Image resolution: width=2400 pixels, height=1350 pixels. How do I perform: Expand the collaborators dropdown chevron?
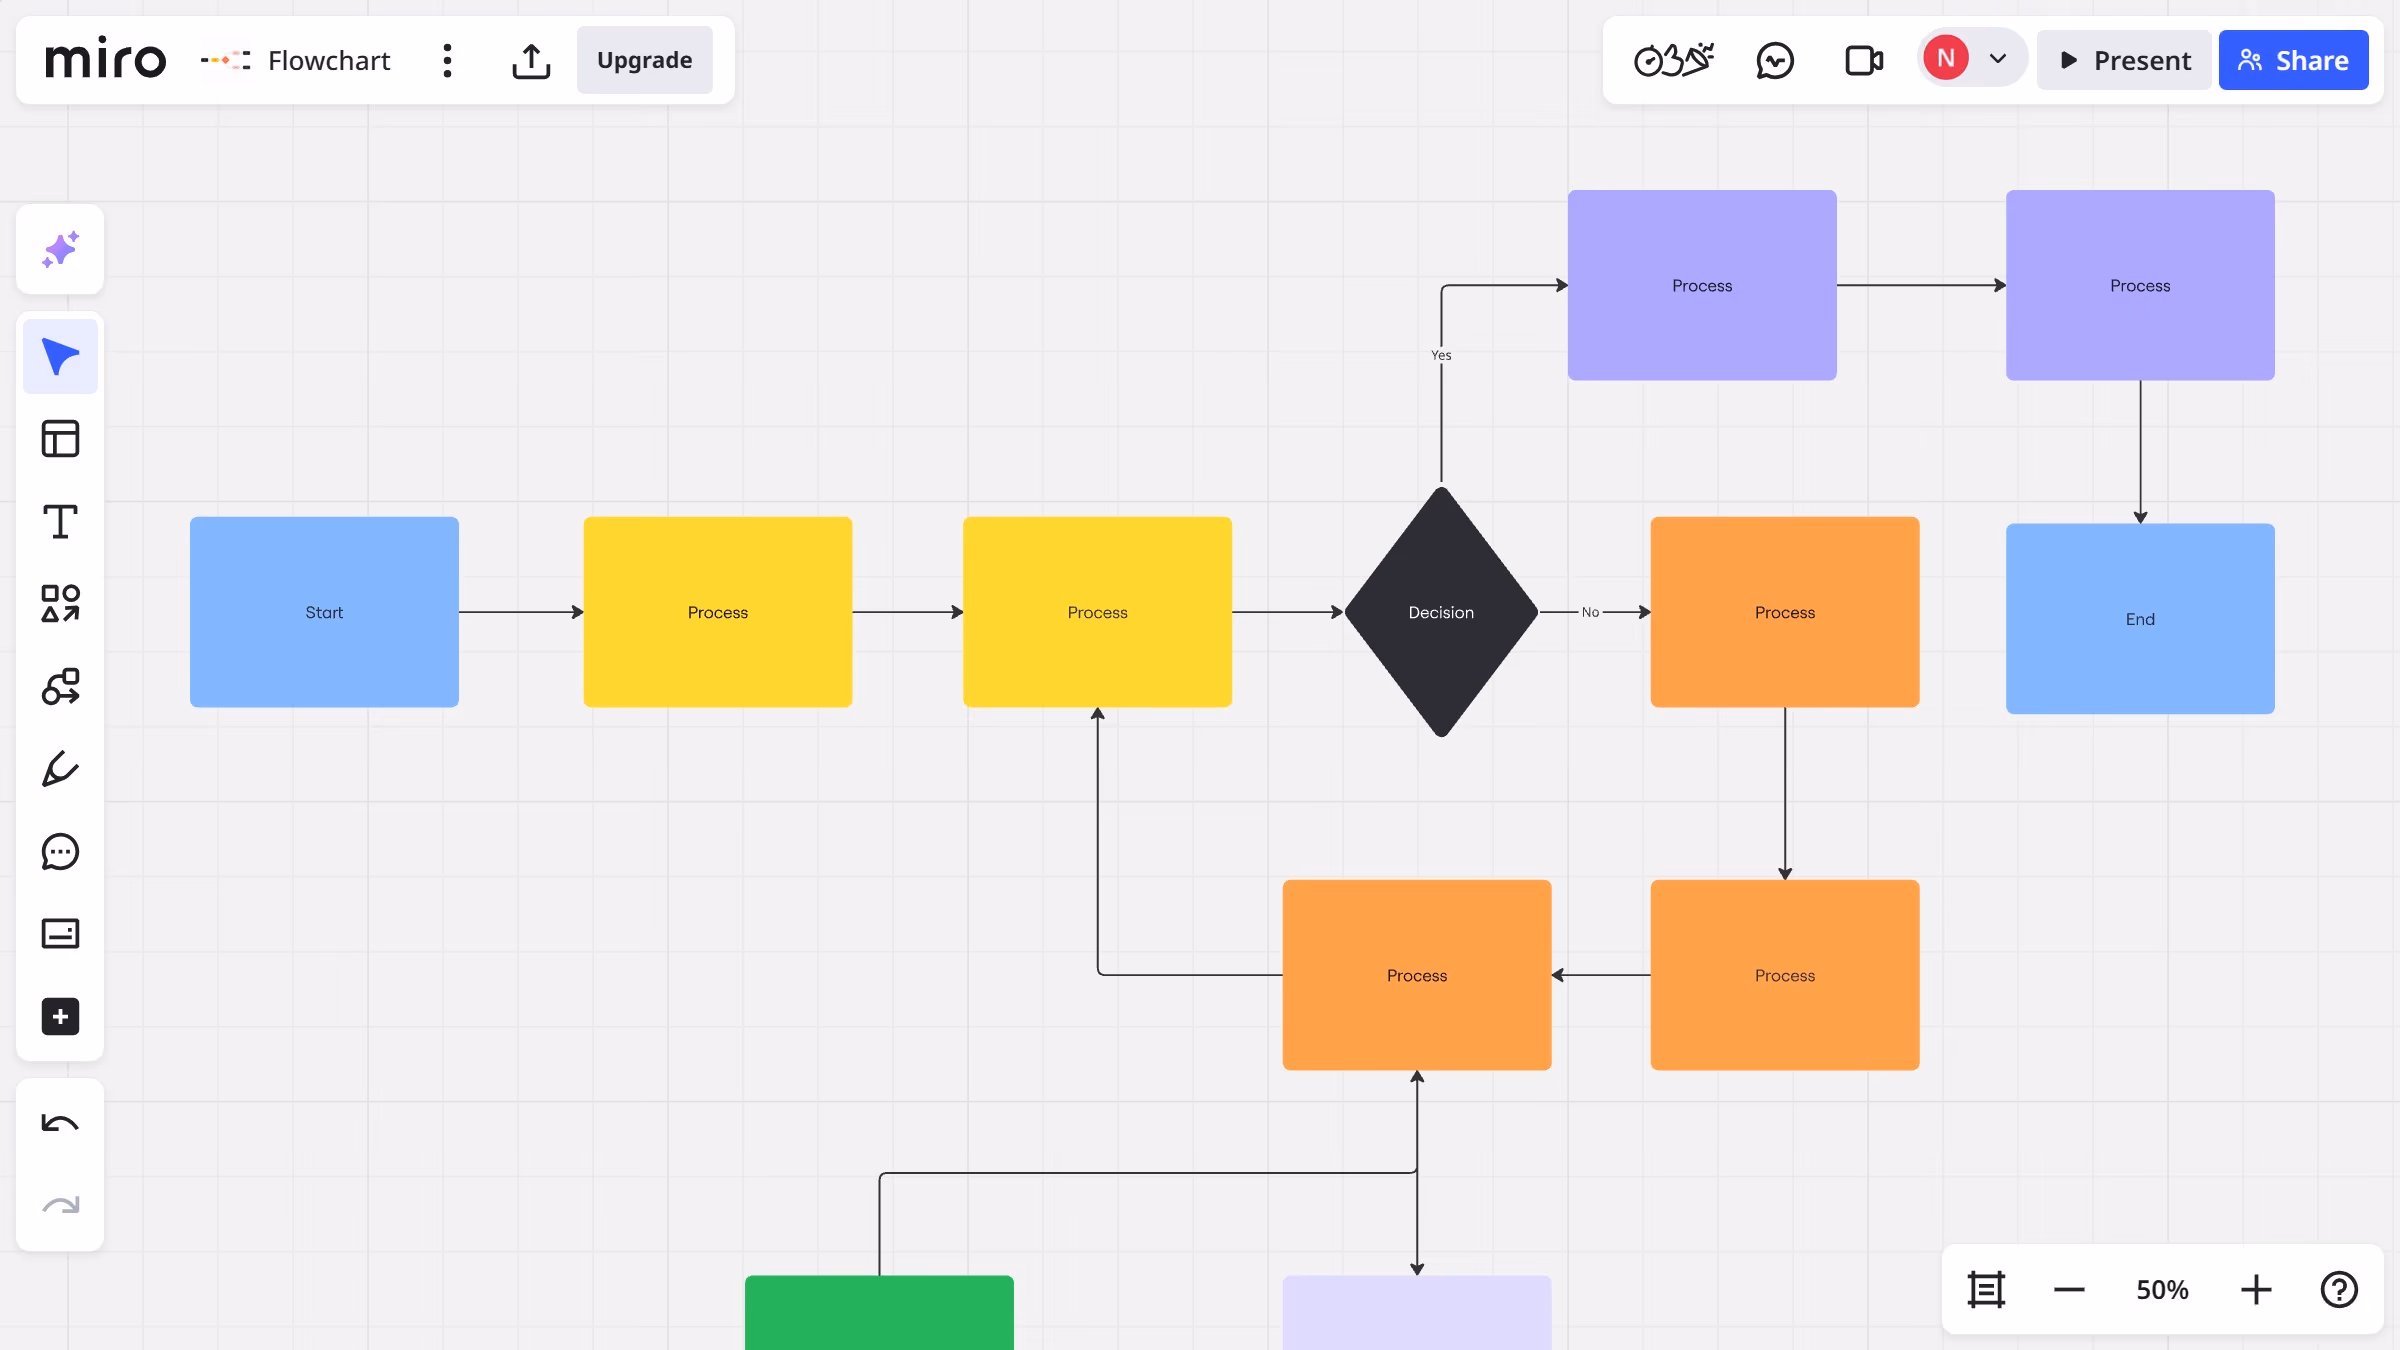click(1998, 58)
